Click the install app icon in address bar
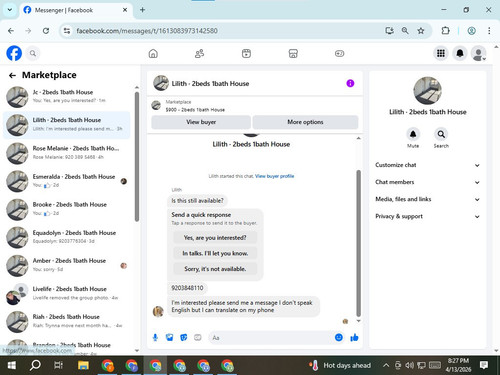The height and width of the screenshot is (375, 500). coord(389,31)
